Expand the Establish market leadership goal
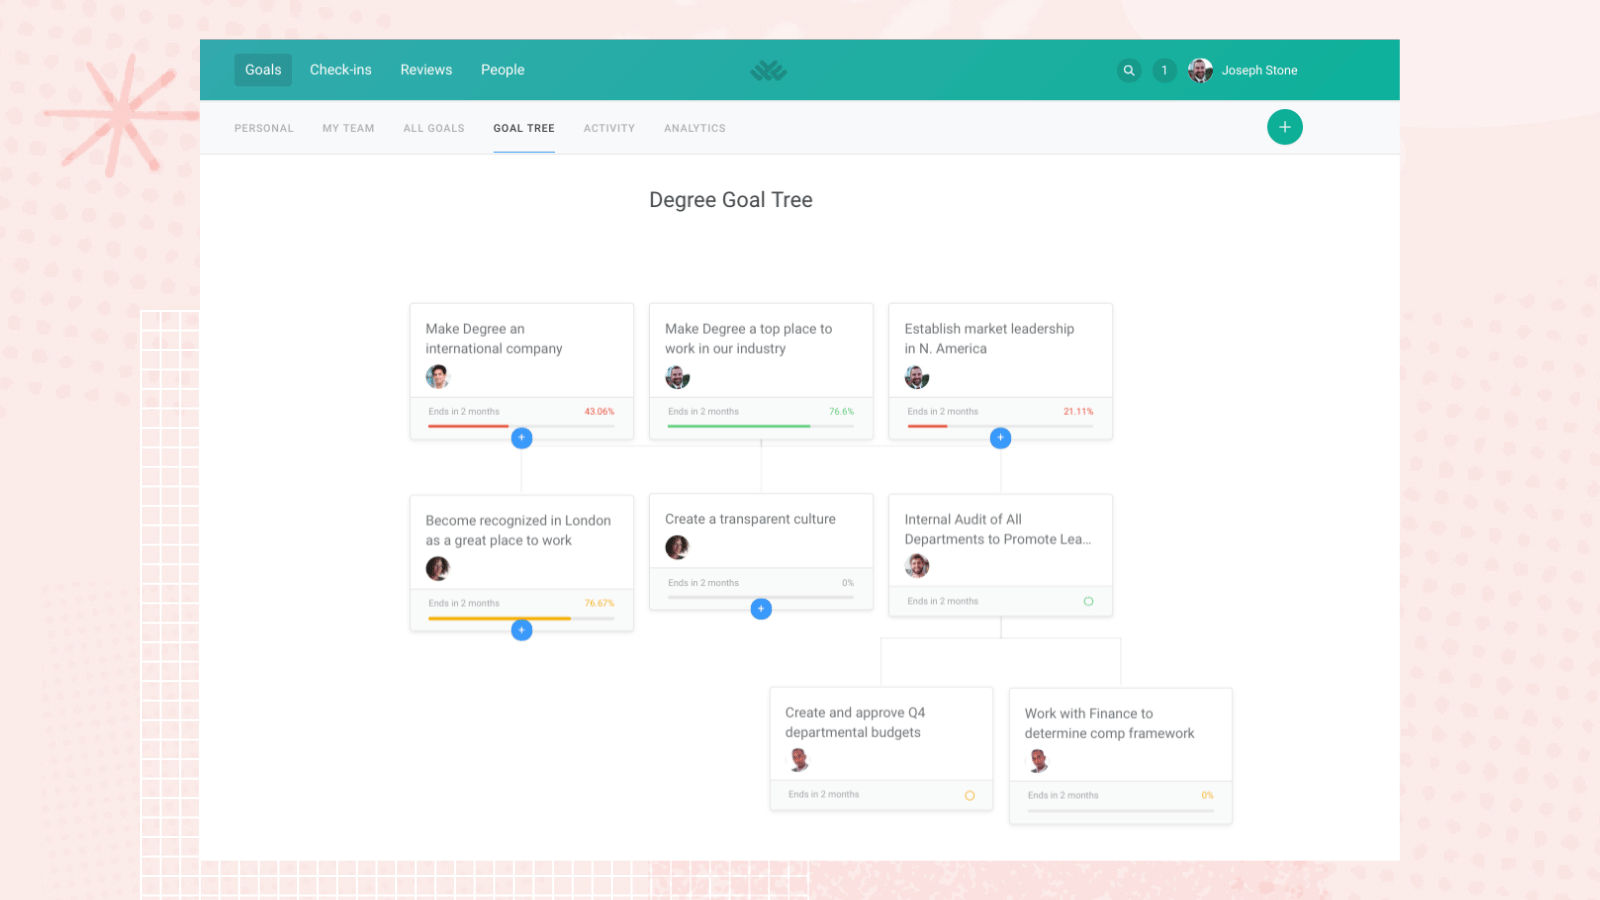Viewport: 1600px width, 900px height. click(1000, 437)
